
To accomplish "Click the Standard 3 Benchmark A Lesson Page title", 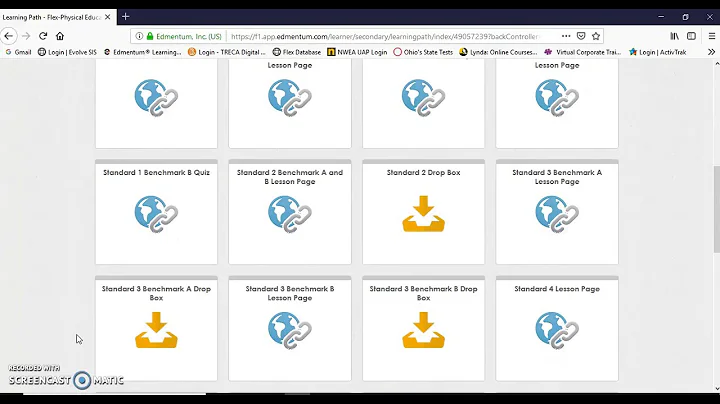I will [557, 177].
